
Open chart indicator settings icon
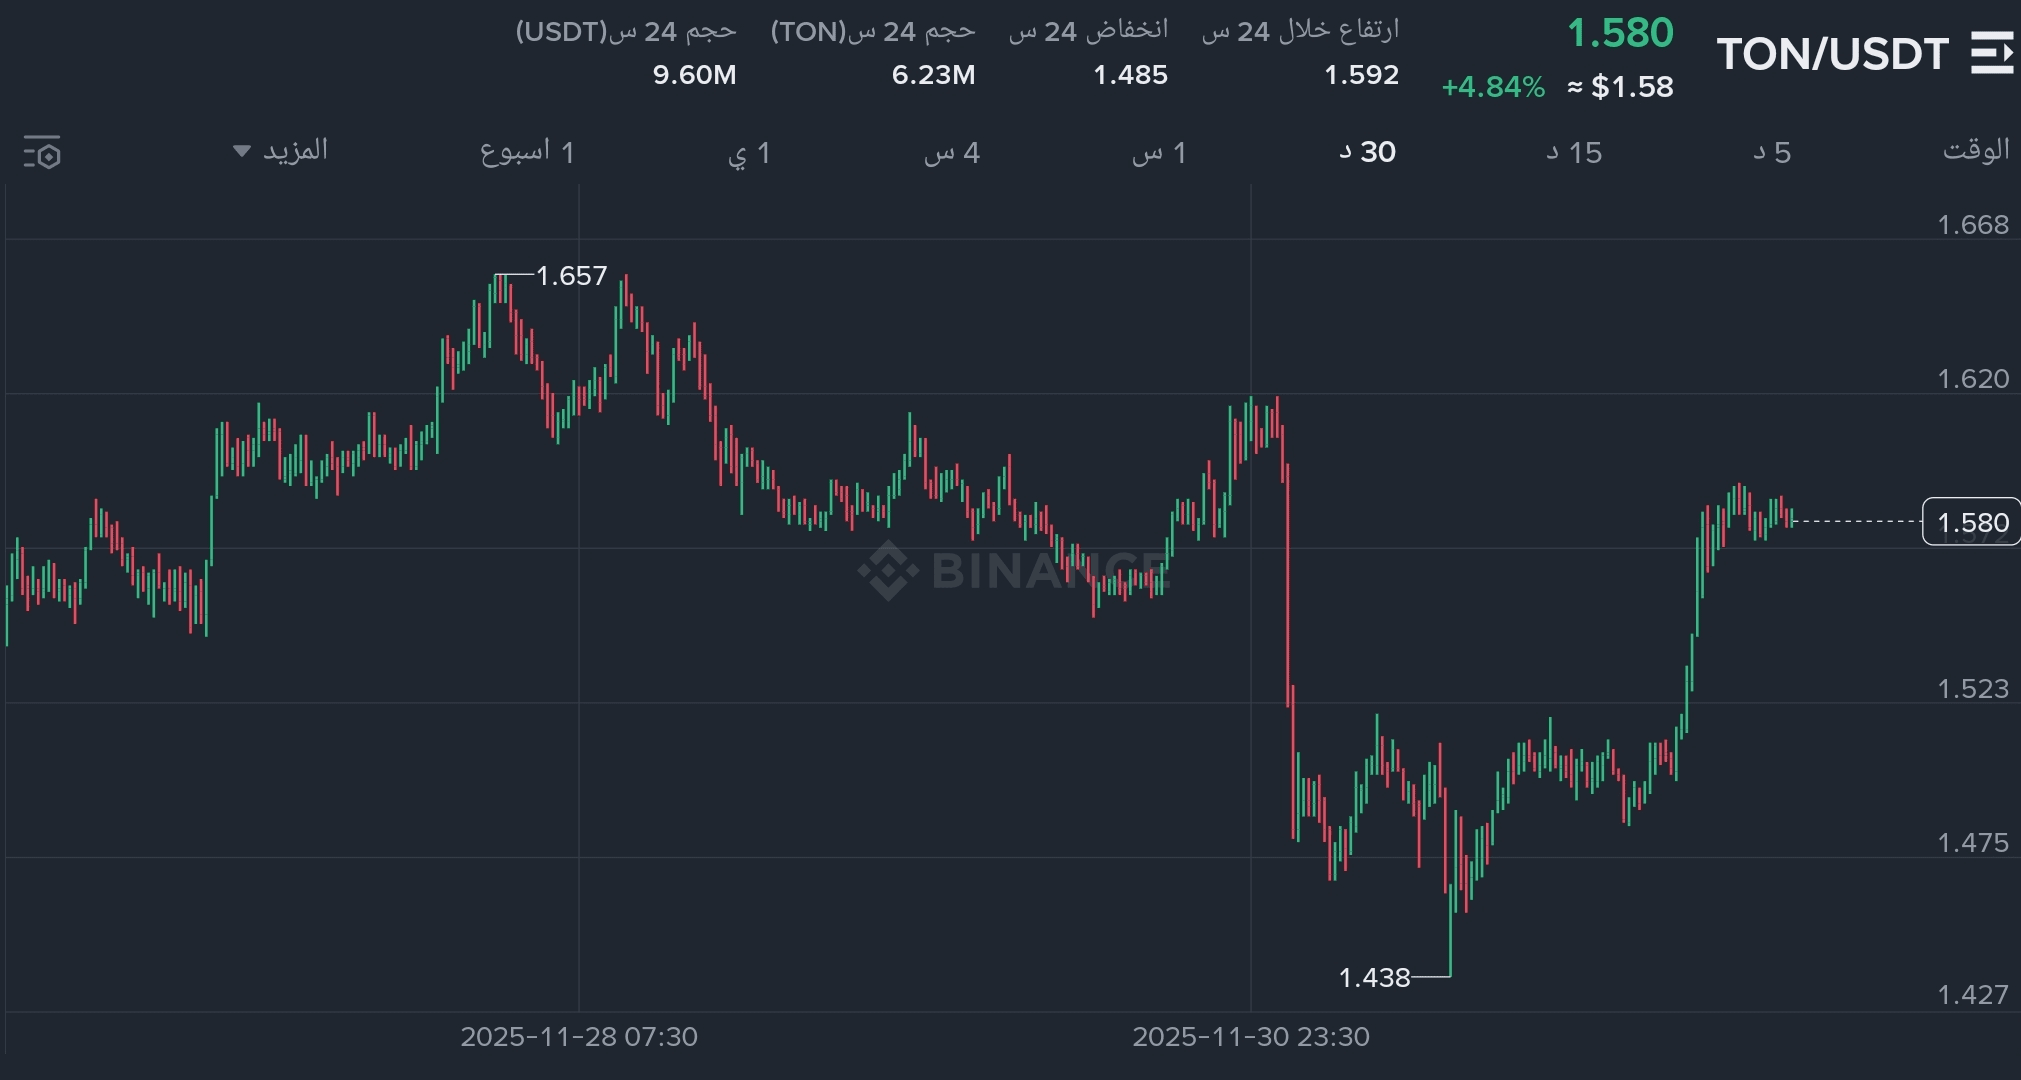tap(42, 152)
